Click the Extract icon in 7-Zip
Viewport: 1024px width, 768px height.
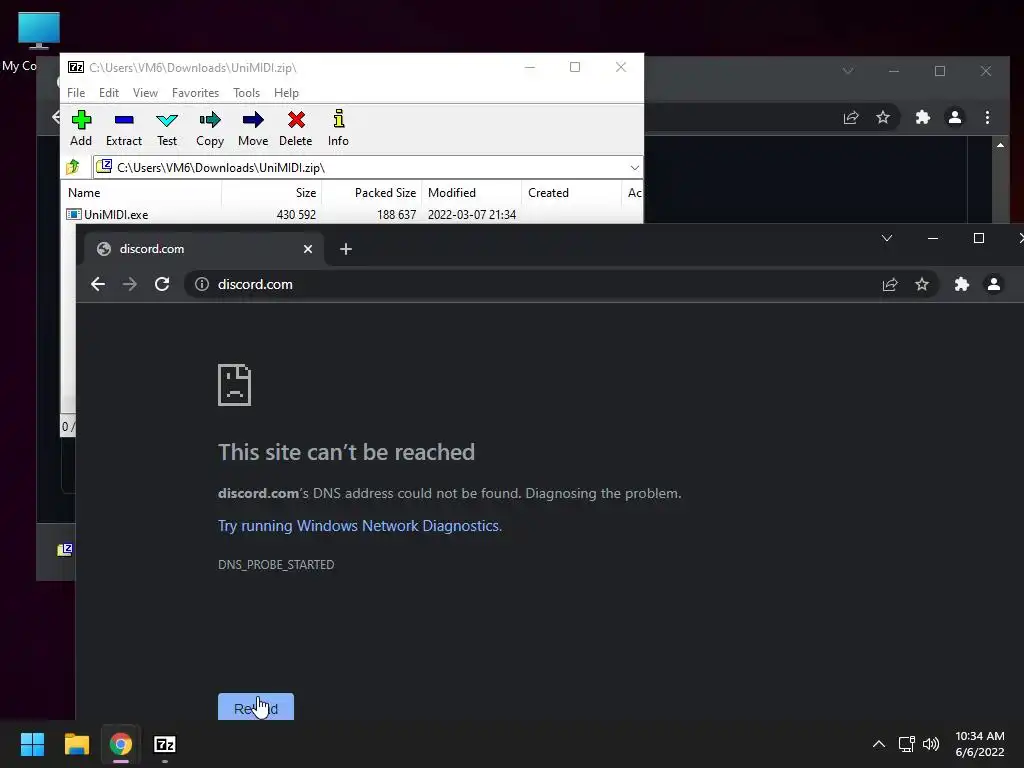123,129
